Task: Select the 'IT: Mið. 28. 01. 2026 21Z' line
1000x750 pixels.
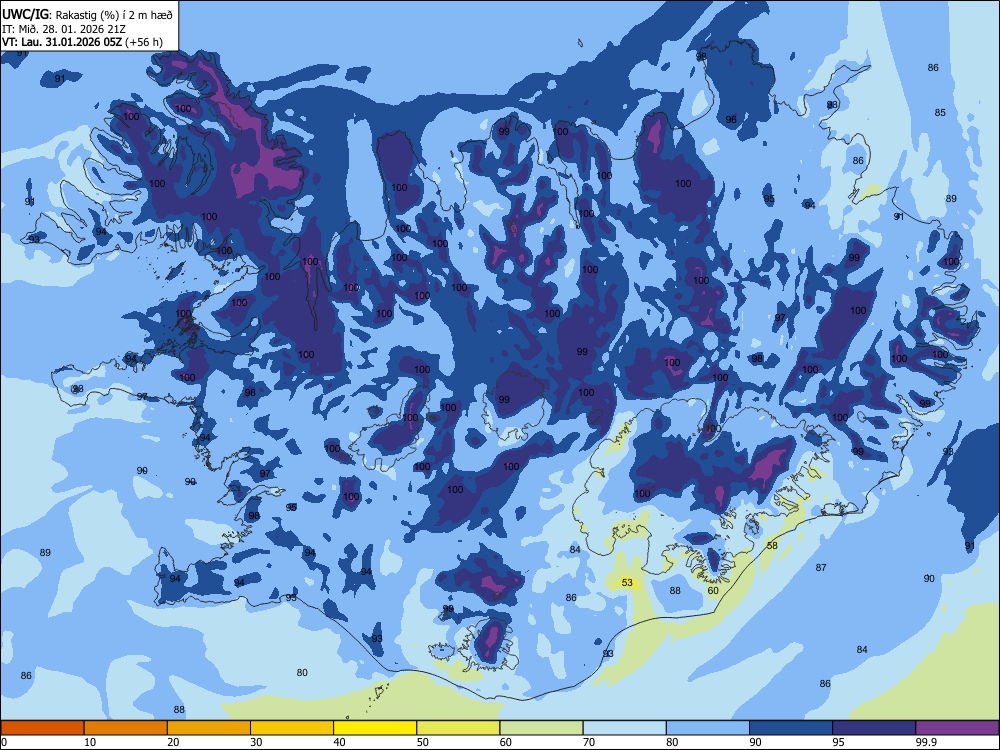Action: (64, 29)
